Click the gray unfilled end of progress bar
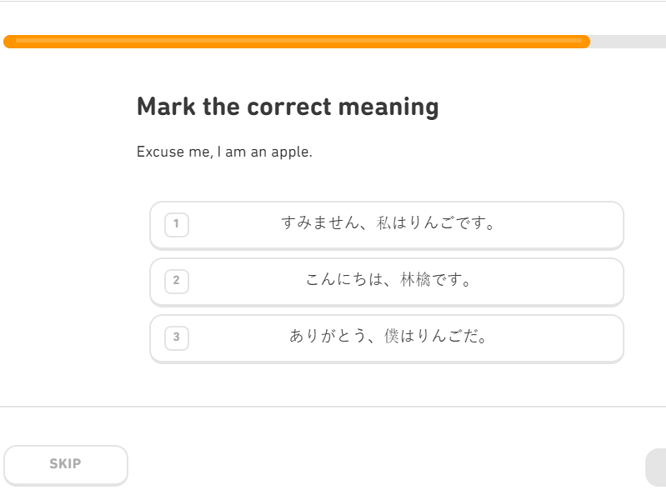 point(628,42)
